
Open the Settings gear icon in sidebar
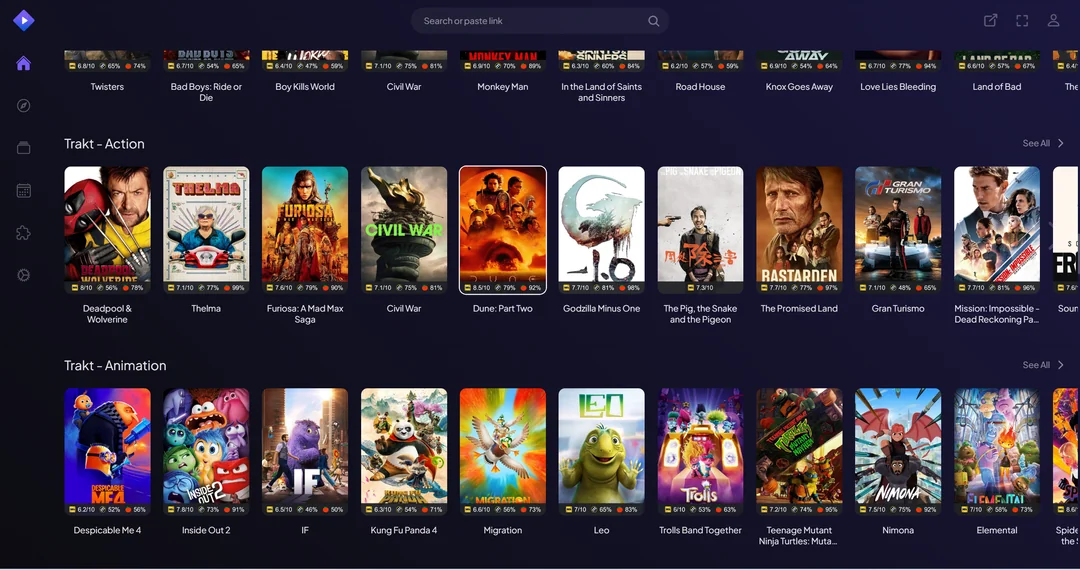24,275
